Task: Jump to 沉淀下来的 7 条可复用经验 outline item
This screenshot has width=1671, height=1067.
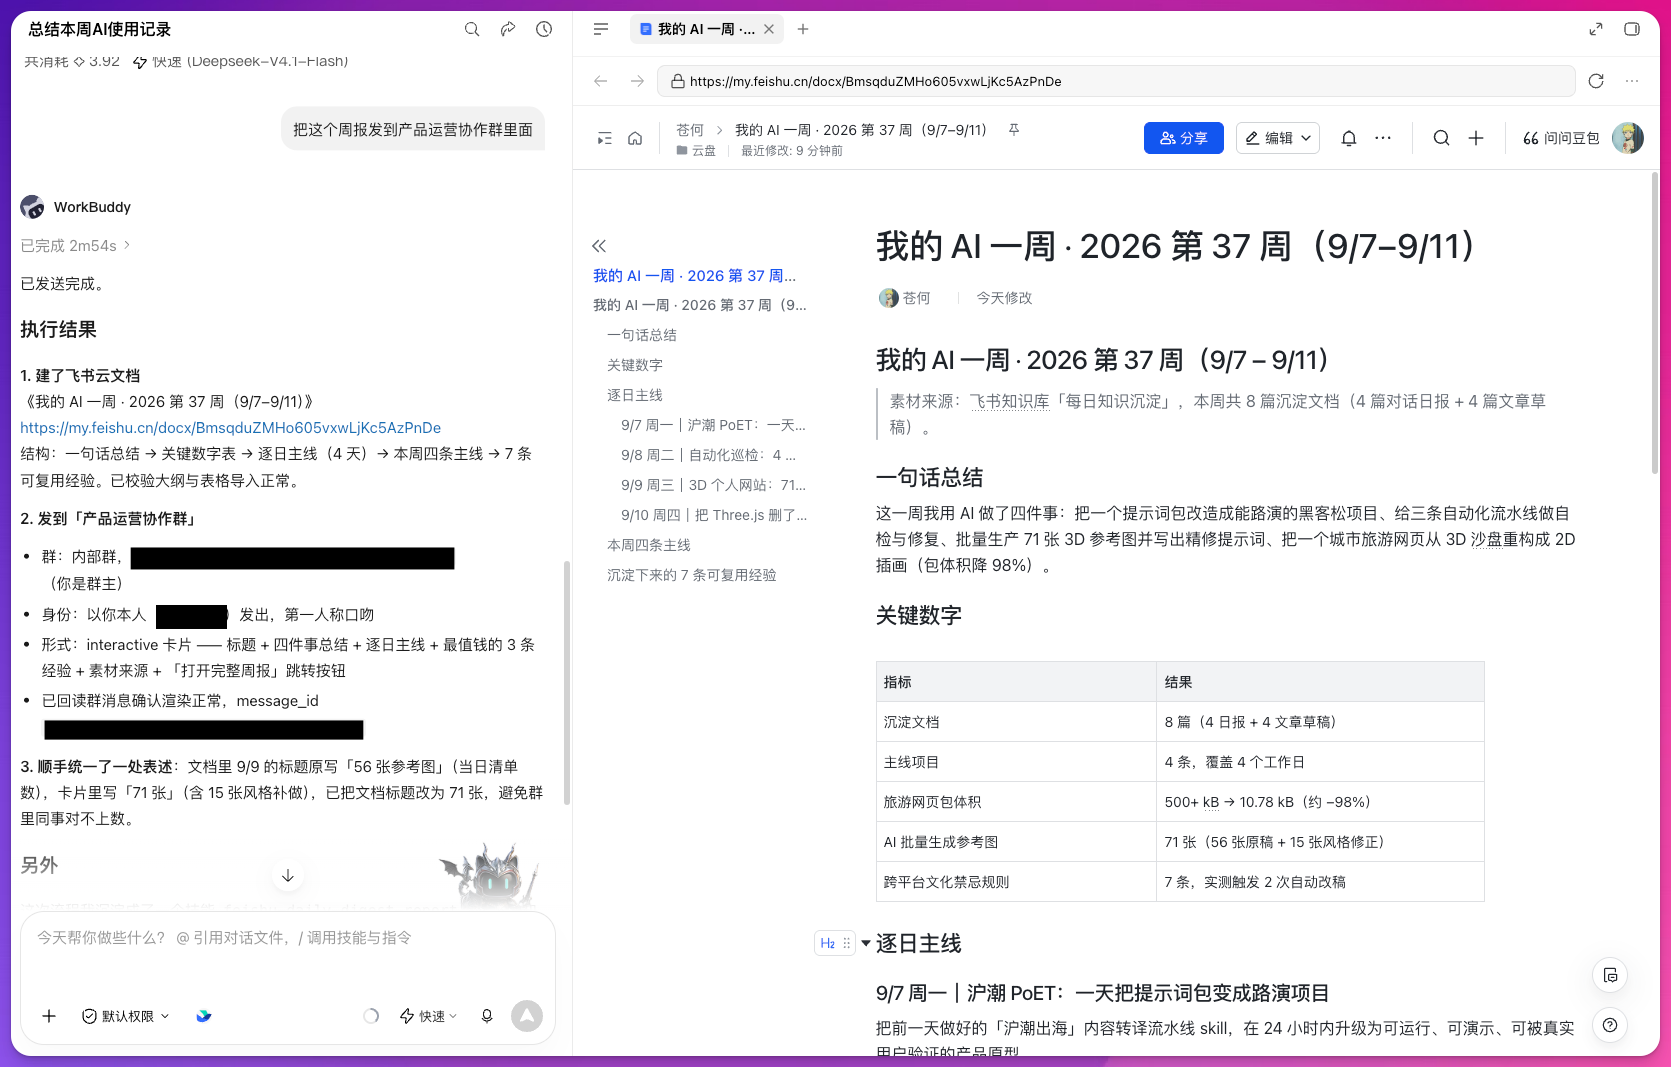Action: (x=692, y=575)
